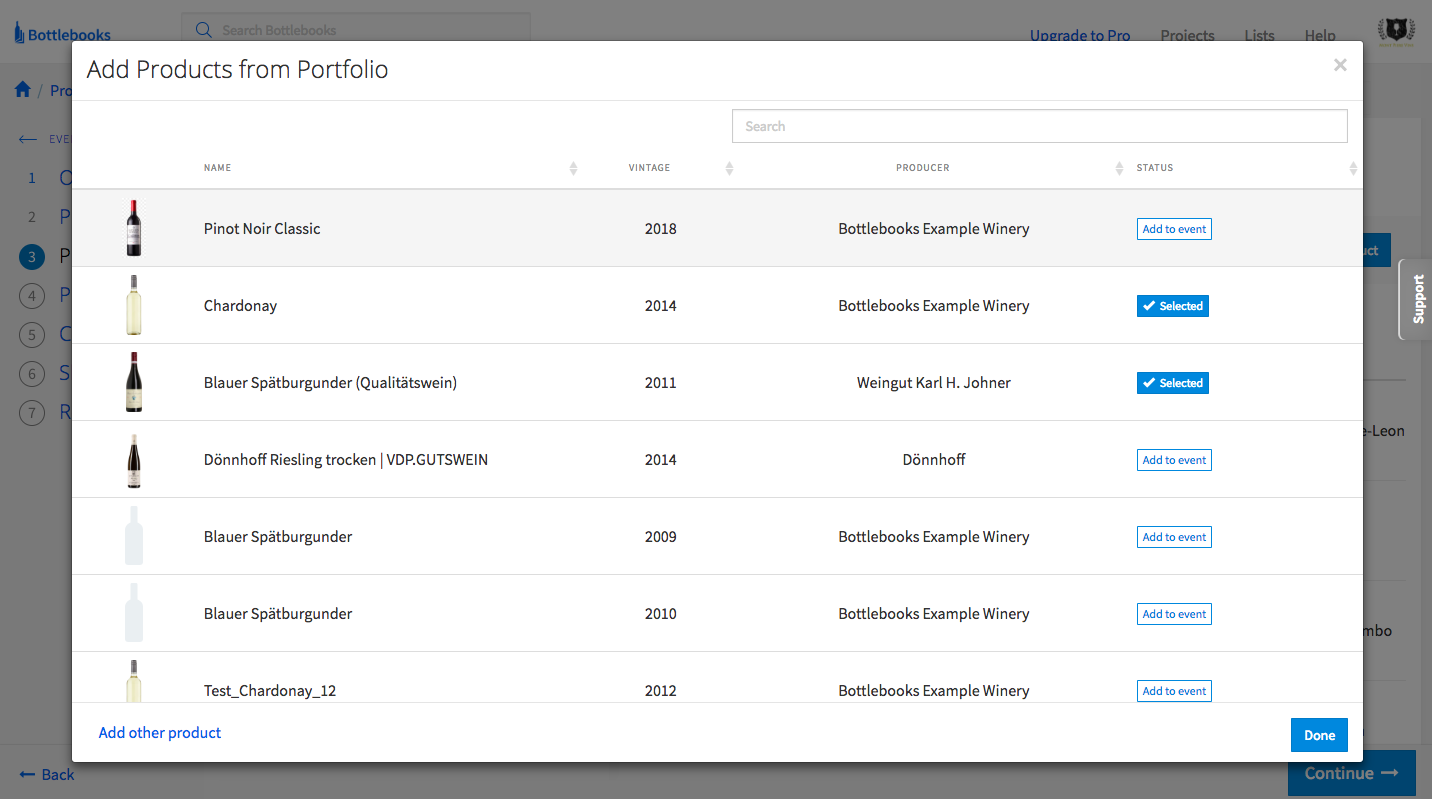Click Test_Chardonay_12 product name
The width and height of the screenshot is (1432, 799).
pos(270,691)
